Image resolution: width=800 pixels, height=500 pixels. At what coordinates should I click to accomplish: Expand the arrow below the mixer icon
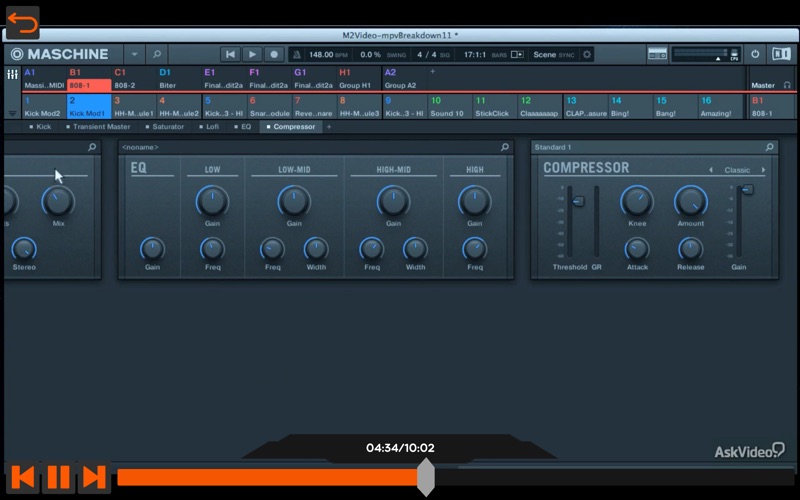click(x=12, y=113)
